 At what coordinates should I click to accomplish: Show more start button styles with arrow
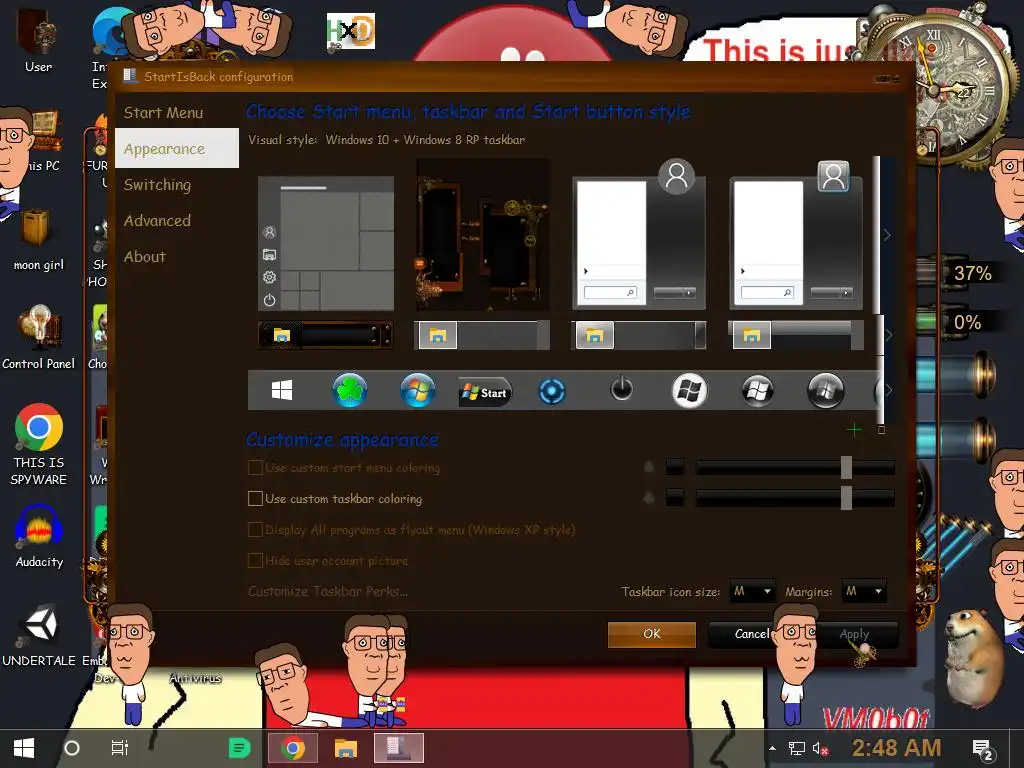(x=888, y=391)
